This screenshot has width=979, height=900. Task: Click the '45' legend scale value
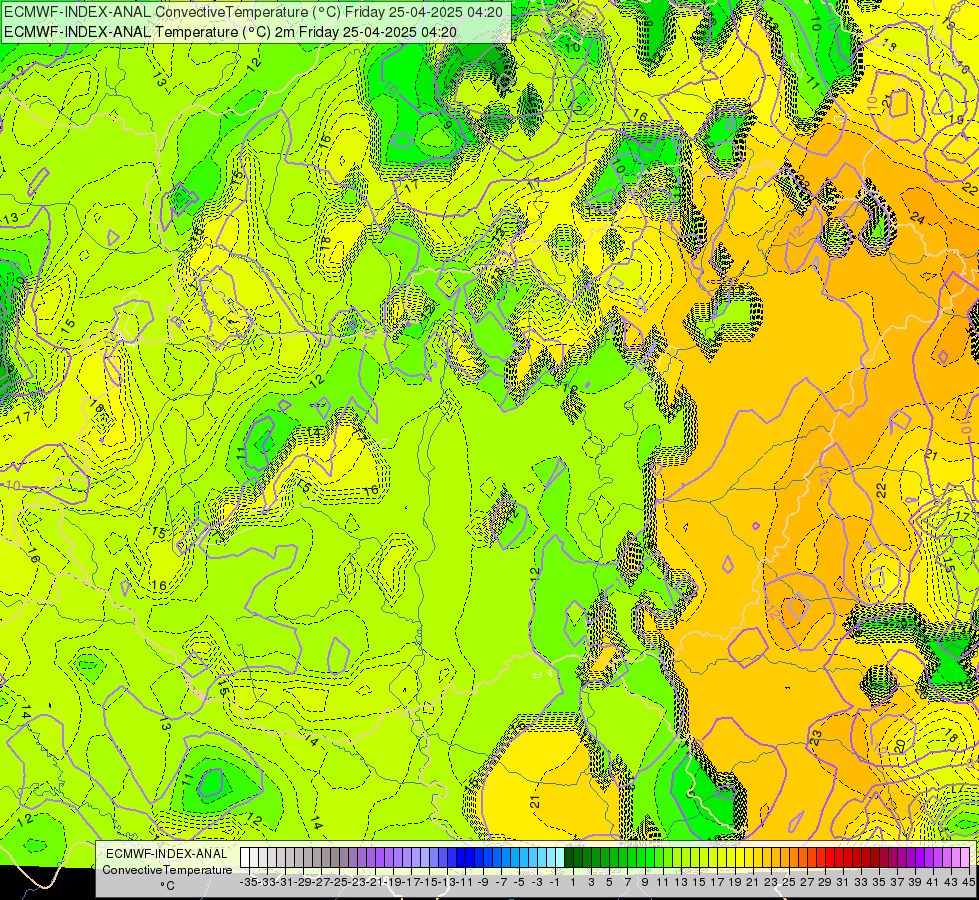pyautogui.click(x=969, y=882)
